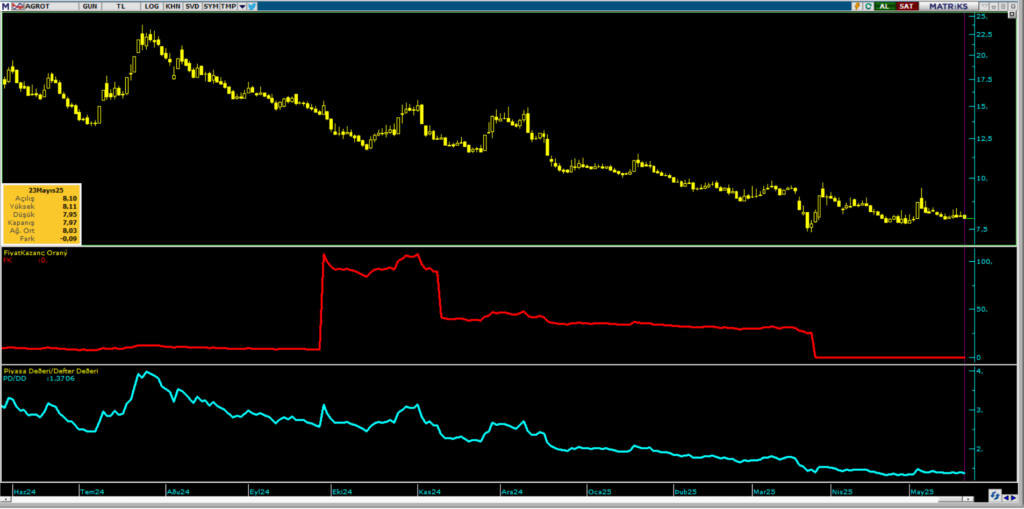
Task: Toggle the SVD button
Action: [x=192, y=6]
